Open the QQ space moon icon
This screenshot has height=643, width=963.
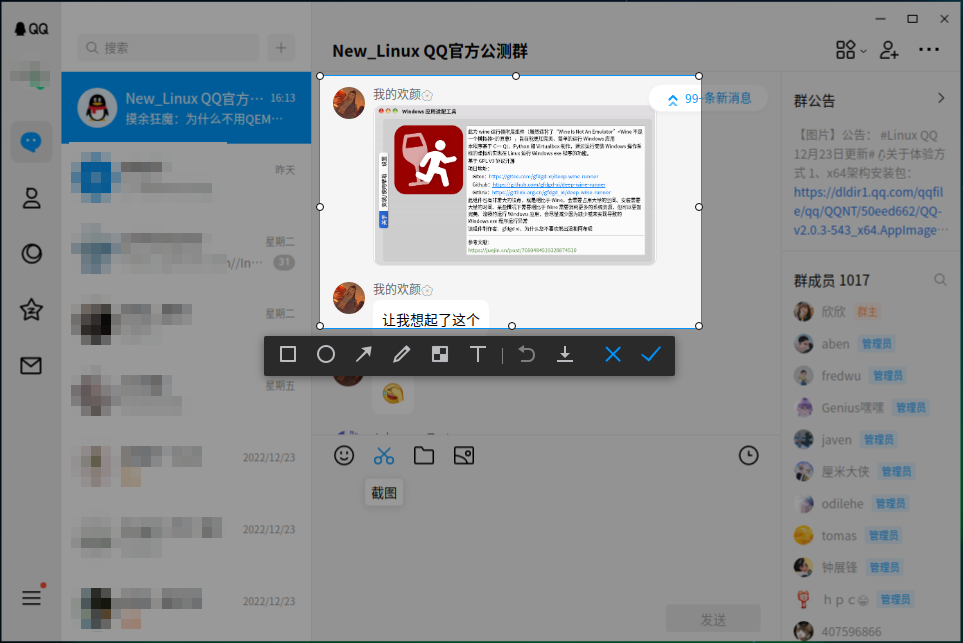pos(31,254)
